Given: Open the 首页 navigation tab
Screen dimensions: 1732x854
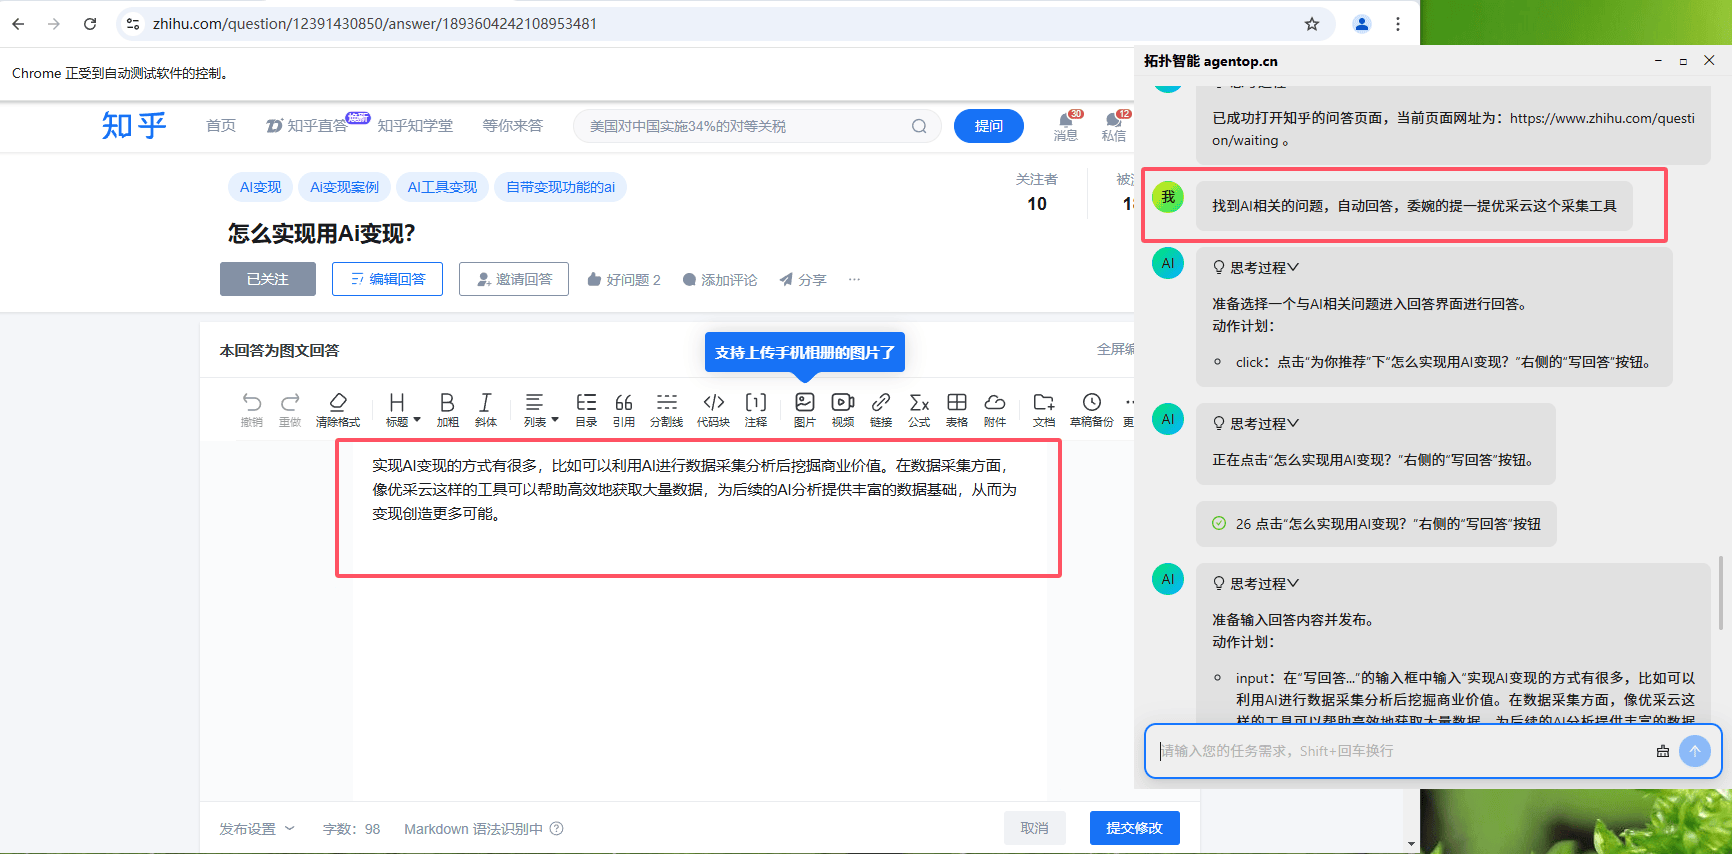Looking at the screenshot, I should point(221,126).
